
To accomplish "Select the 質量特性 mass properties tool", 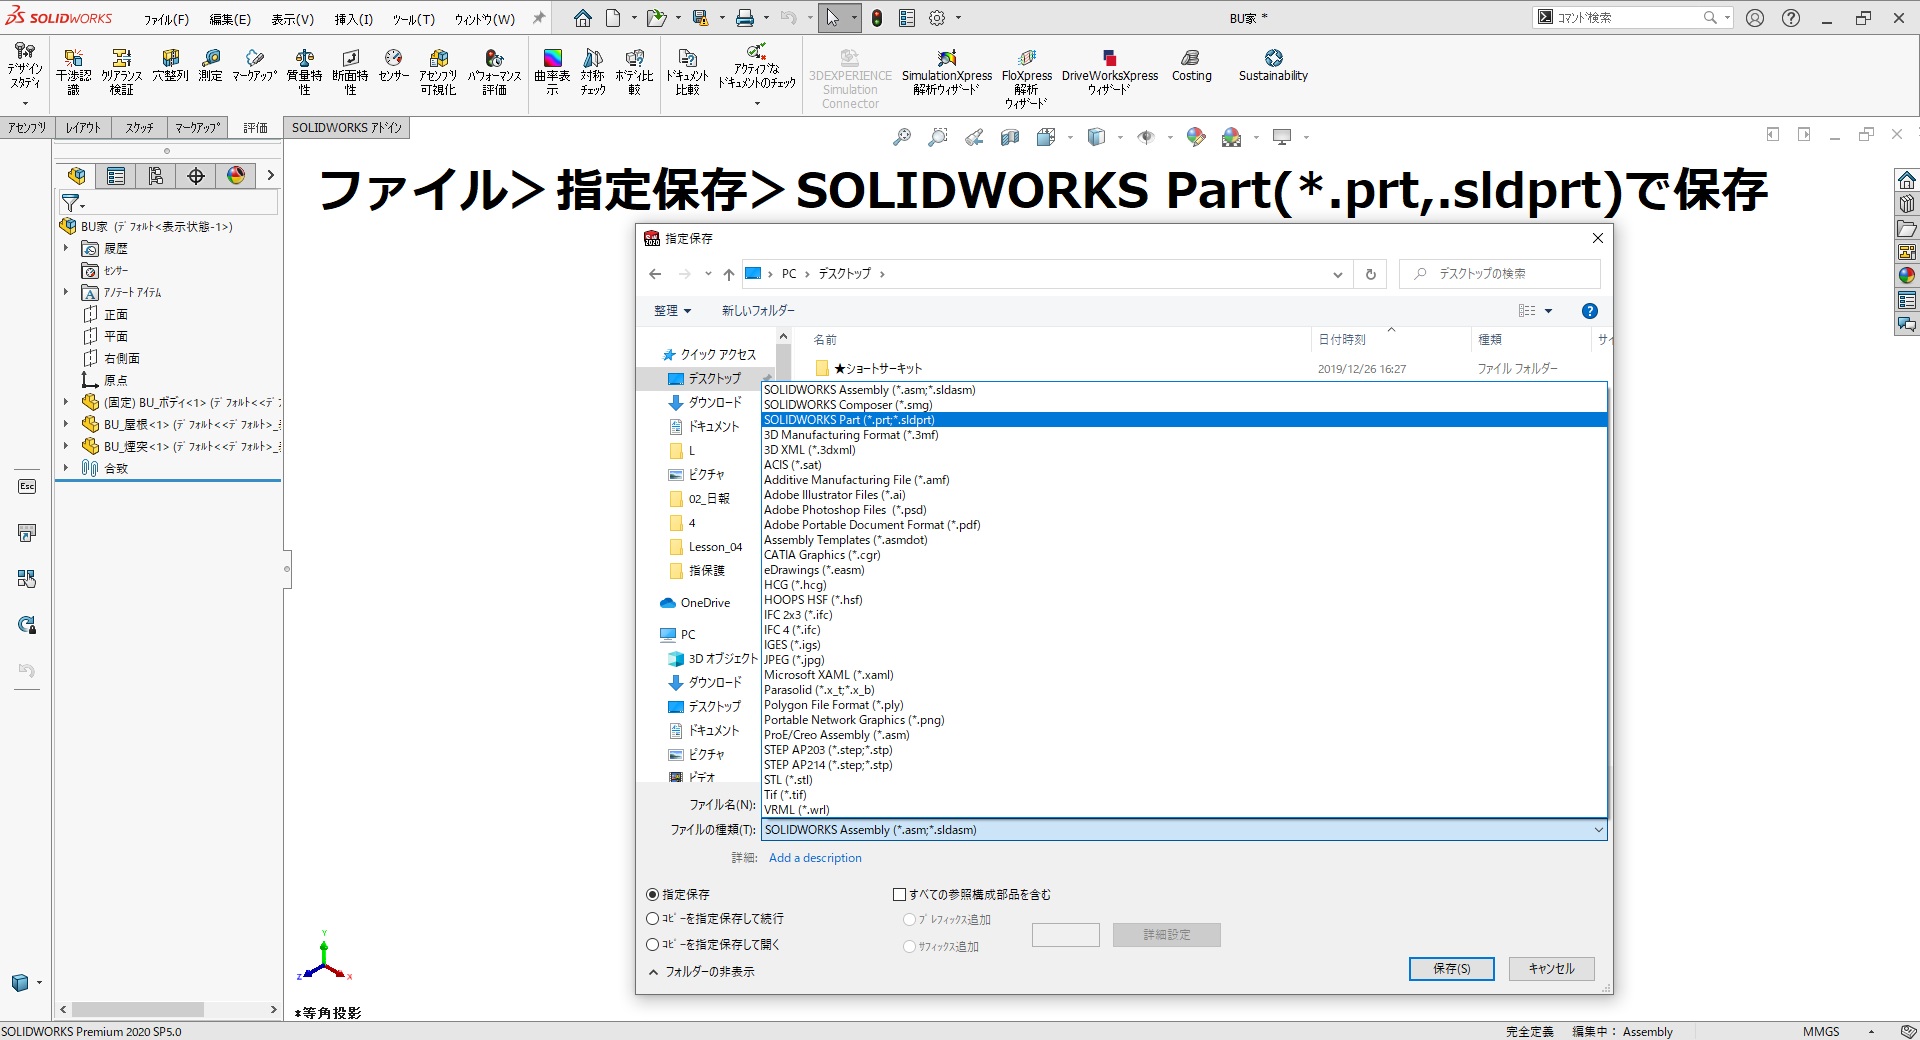I will coord(305,70).
